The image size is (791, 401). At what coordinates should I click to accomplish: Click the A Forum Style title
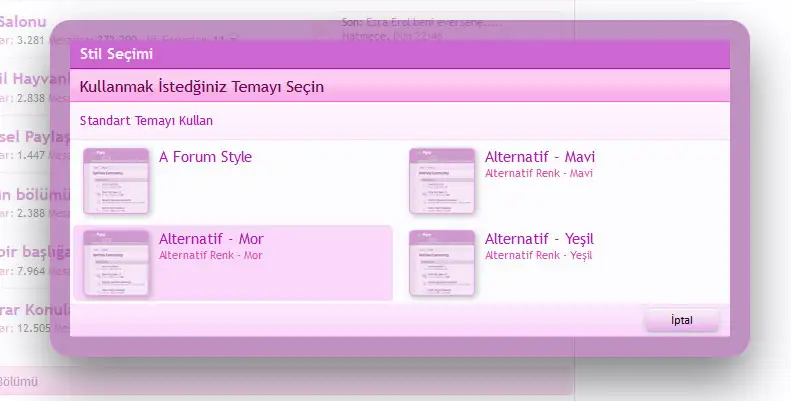pyautogui.click(x=205, y=157)
